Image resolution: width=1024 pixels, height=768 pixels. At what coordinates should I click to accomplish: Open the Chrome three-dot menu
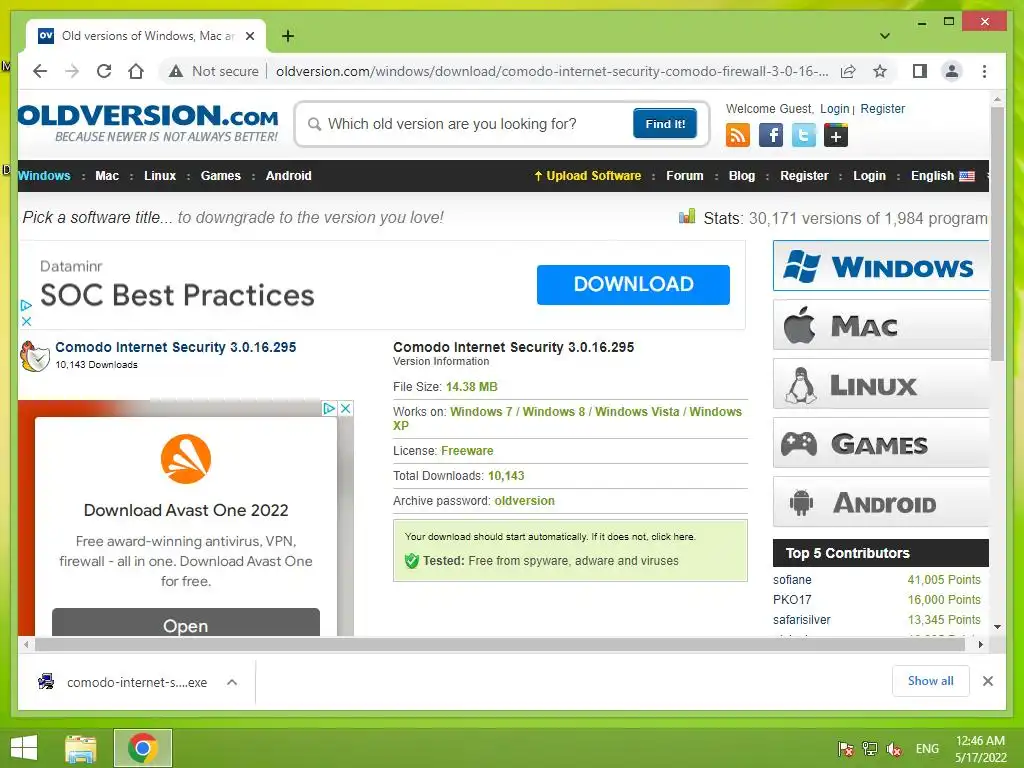pos(984,71)
